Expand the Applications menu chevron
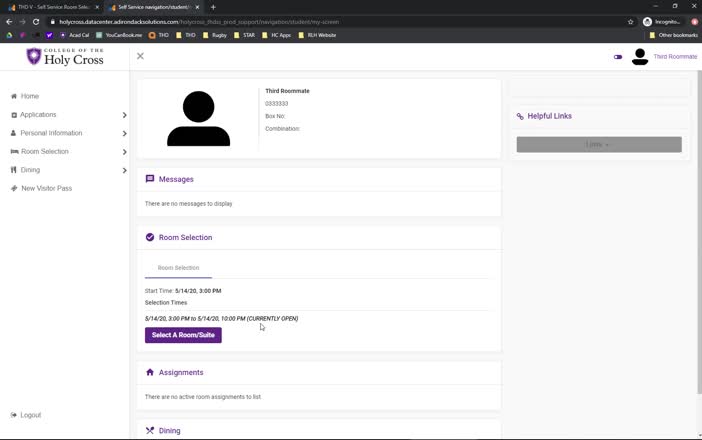 (x=124, y=115)
